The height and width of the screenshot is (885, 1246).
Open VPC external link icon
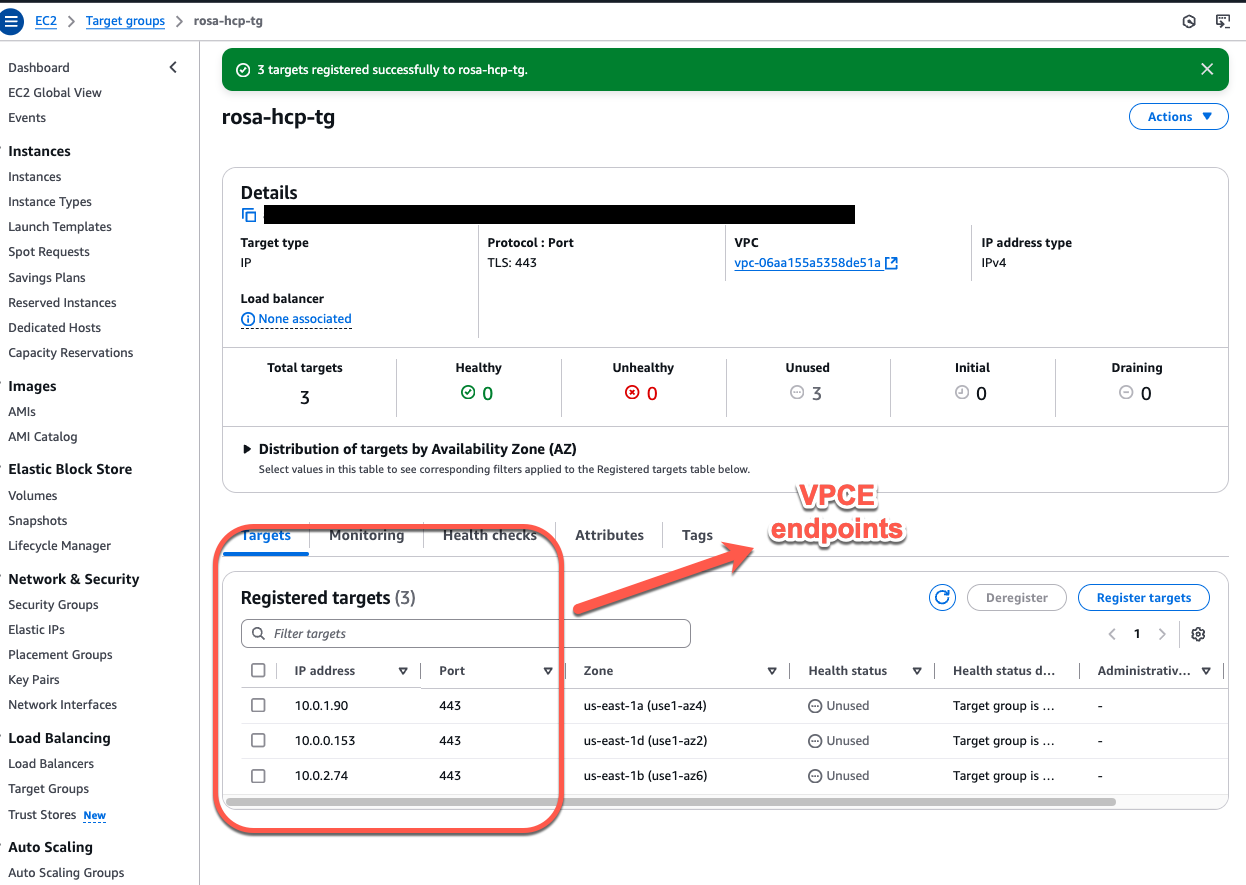[x=891, y=263]
